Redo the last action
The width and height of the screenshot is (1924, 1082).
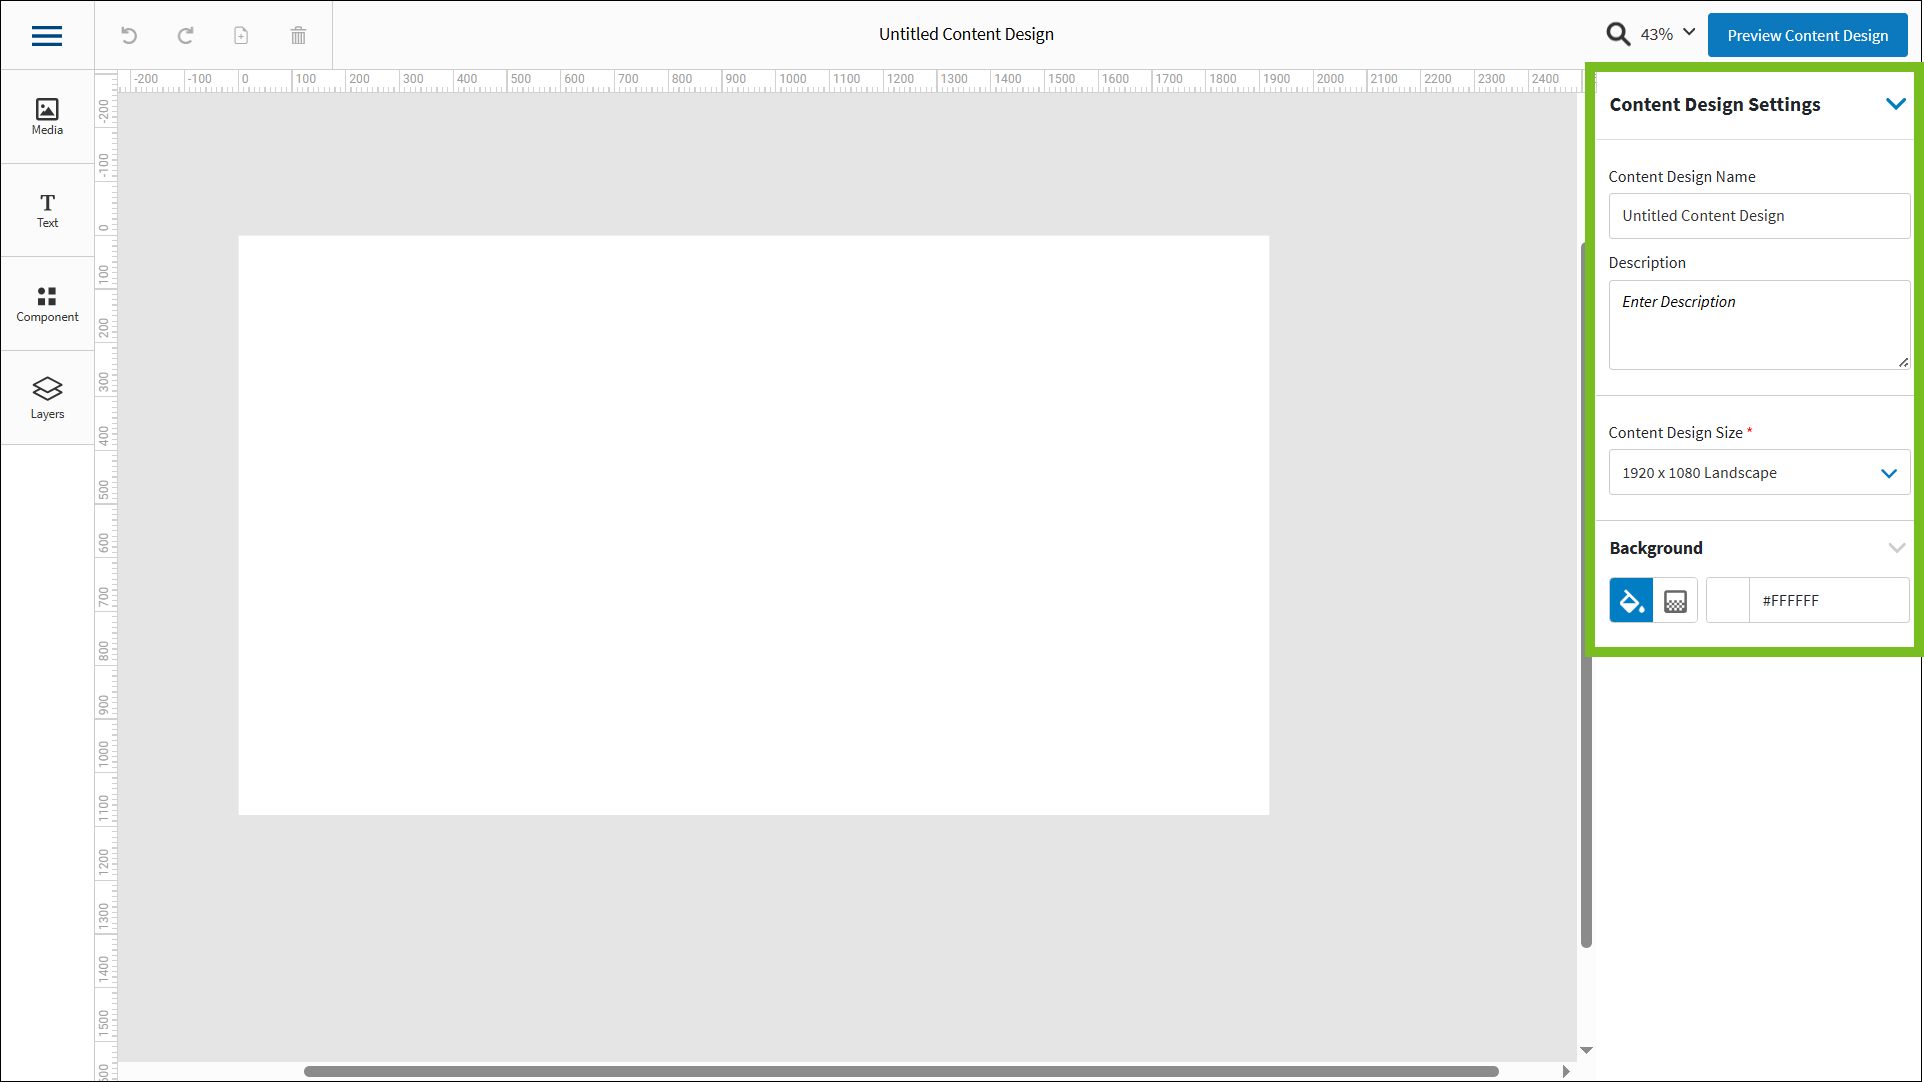coord(185,35)
